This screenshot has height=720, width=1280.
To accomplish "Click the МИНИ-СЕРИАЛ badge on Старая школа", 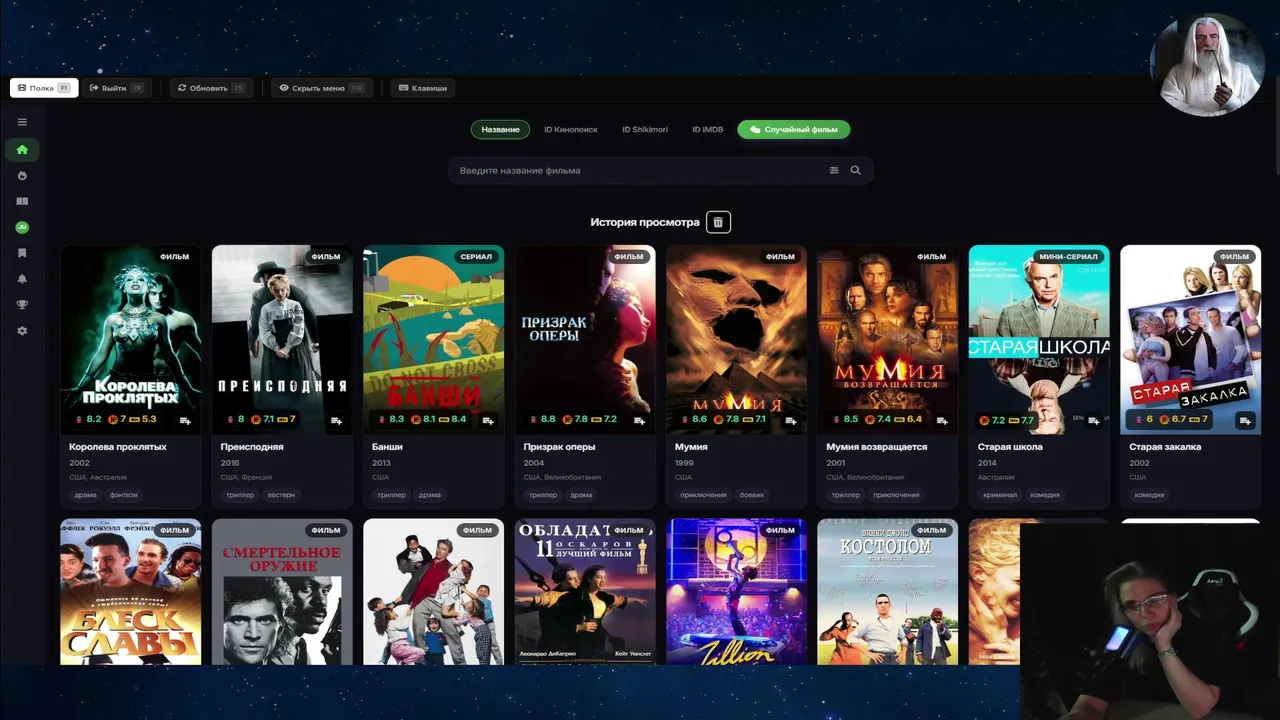I will (x=1069, y=257).
